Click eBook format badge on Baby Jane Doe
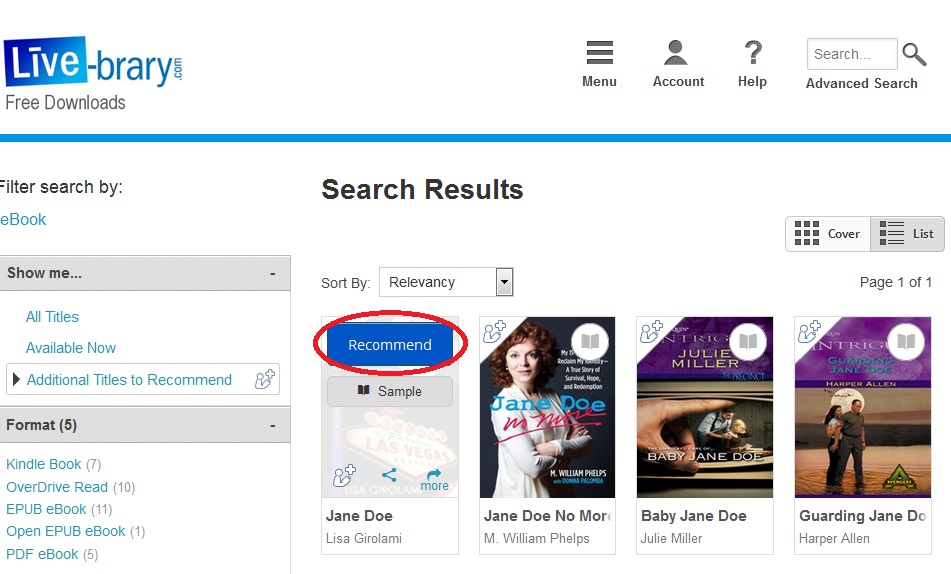This screenshot has height=574, width=951. coord(747,343)
